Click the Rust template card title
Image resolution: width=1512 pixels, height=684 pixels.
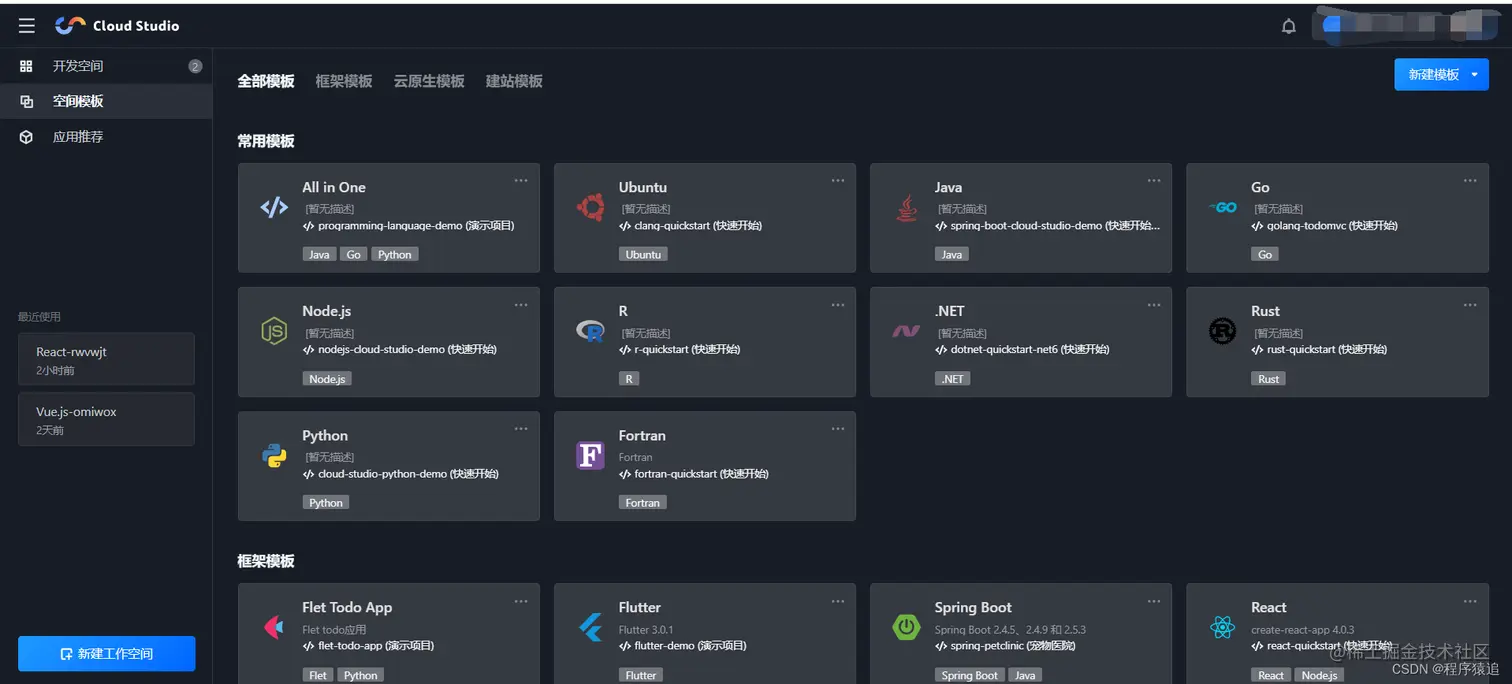tap(1265, 311)
